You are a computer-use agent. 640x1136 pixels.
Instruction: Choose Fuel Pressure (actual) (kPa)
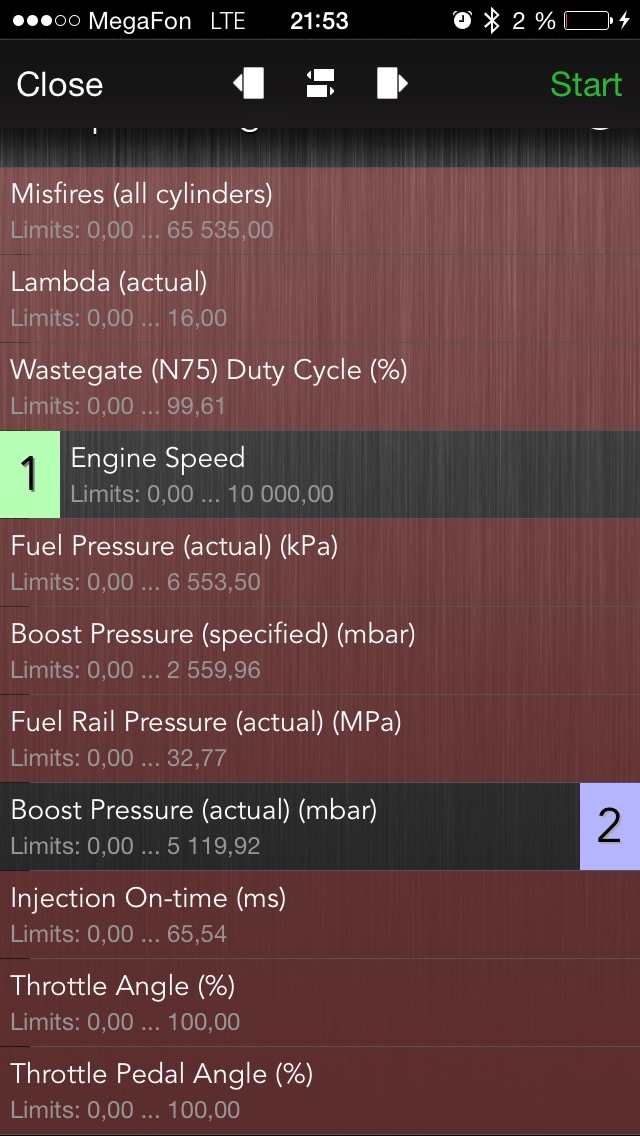point(320,563)
